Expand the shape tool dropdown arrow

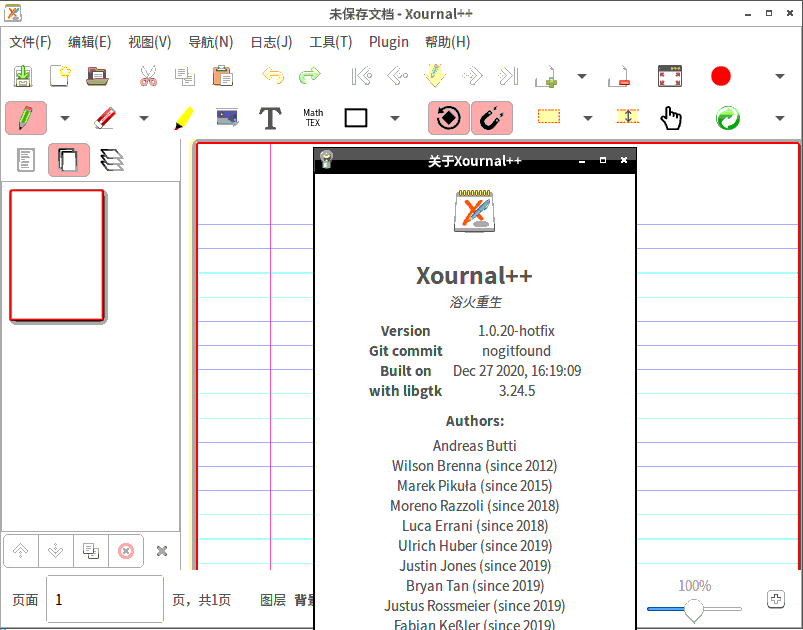click(394, 118)
